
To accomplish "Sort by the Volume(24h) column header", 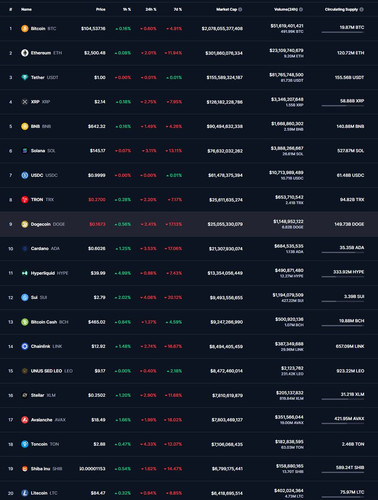I will pos(286,9).
